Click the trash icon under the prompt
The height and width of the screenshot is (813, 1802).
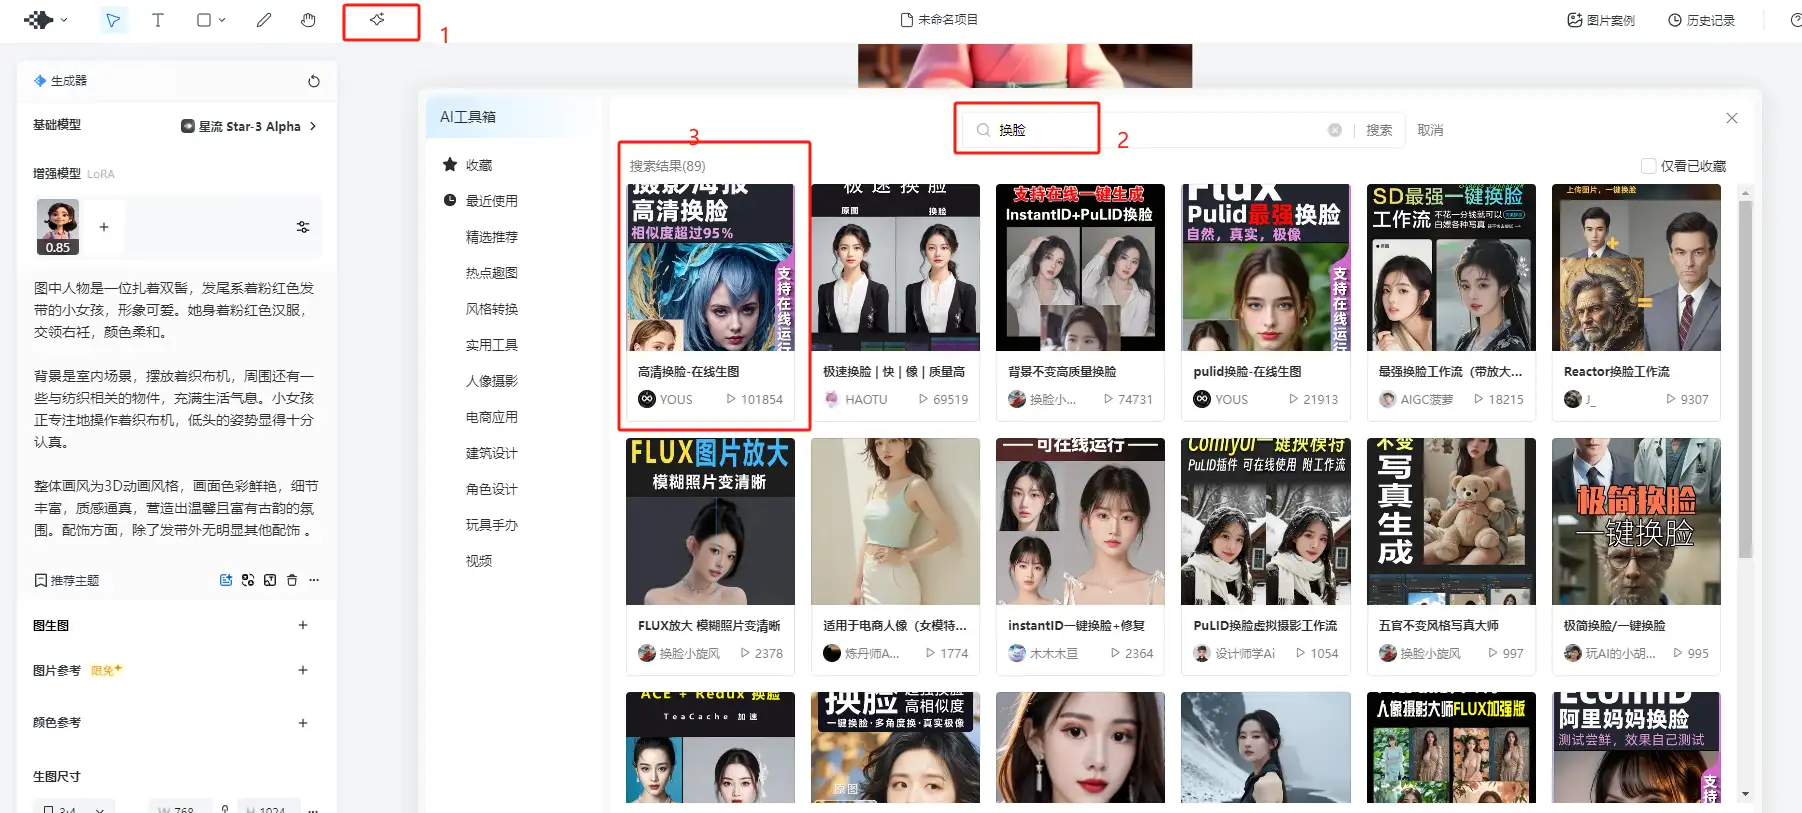pyautogui.click(x=292, y=580)
